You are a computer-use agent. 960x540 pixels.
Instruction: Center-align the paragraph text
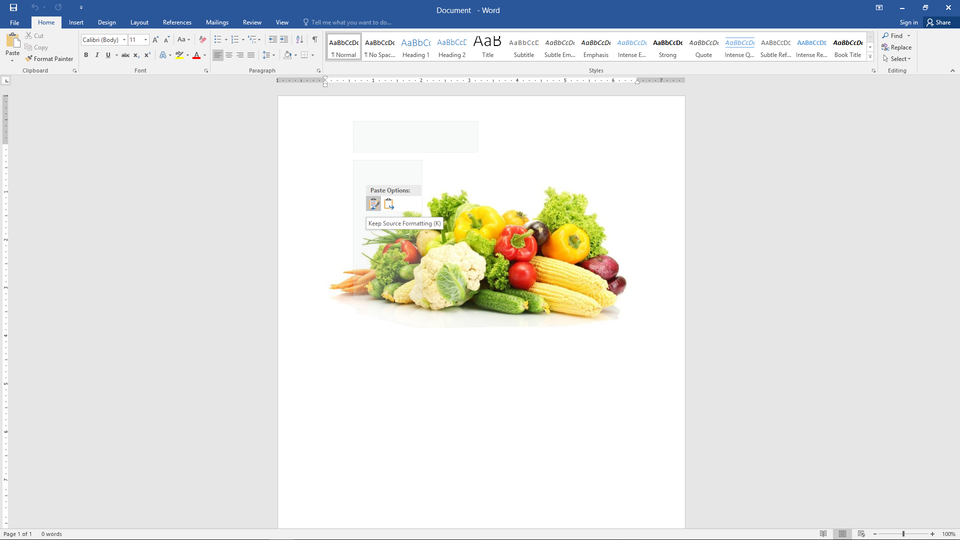pyautogui.click(x=229, y=55)
